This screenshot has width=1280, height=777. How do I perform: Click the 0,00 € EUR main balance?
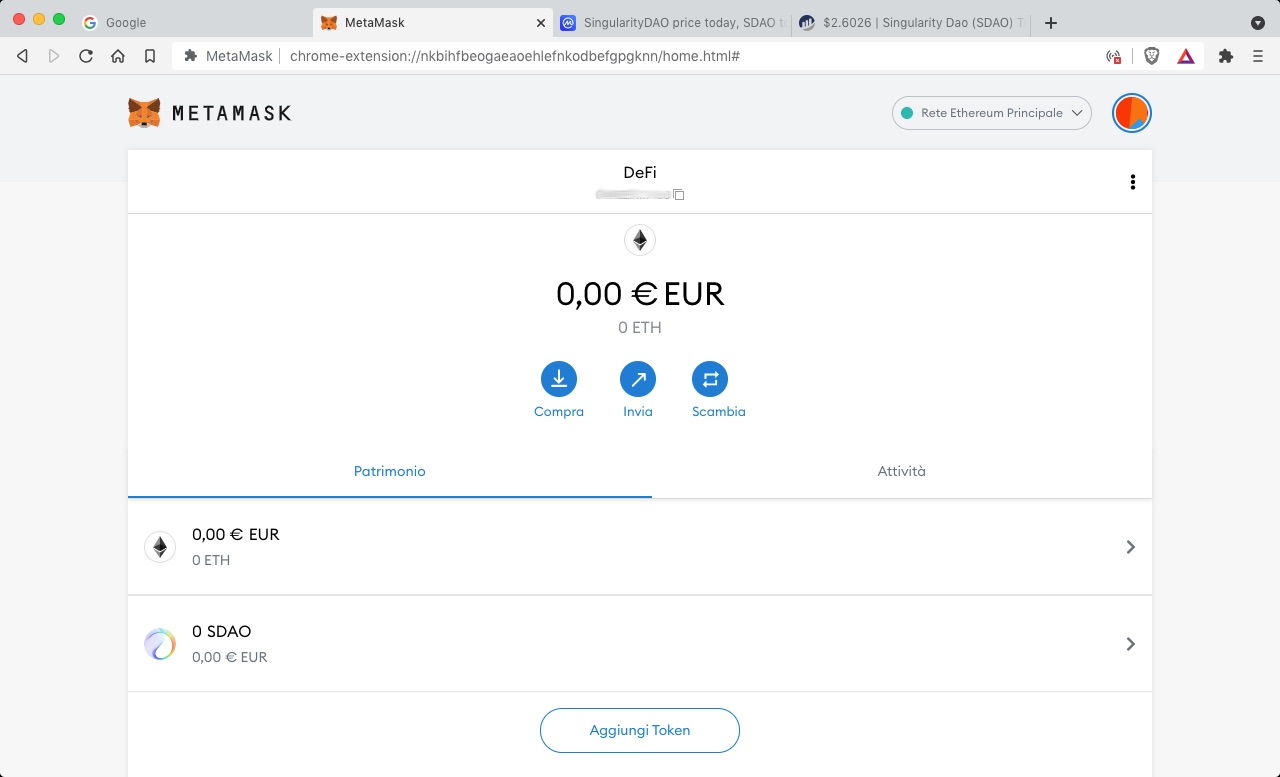pos(640,294)
